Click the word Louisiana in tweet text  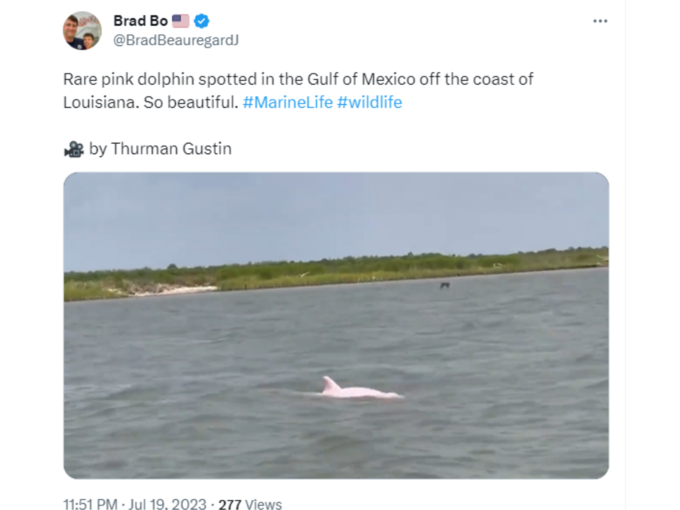[x=101, y=102]
